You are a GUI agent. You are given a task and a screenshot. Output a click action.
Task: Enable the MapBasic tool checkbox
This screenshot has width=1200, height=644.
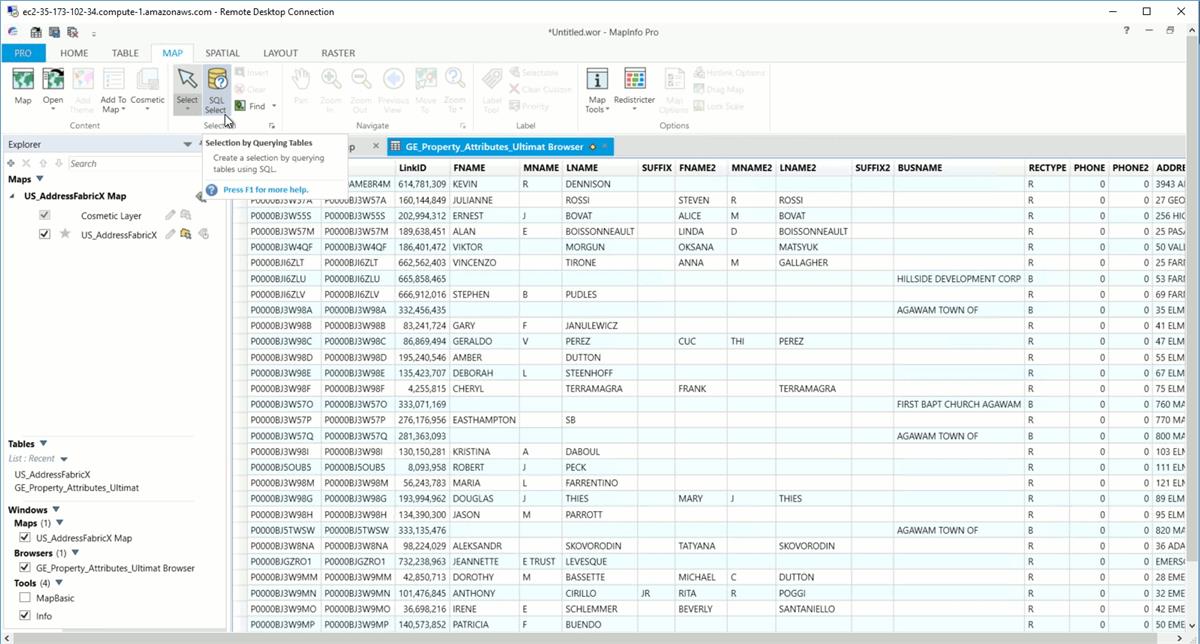point(25,598)
